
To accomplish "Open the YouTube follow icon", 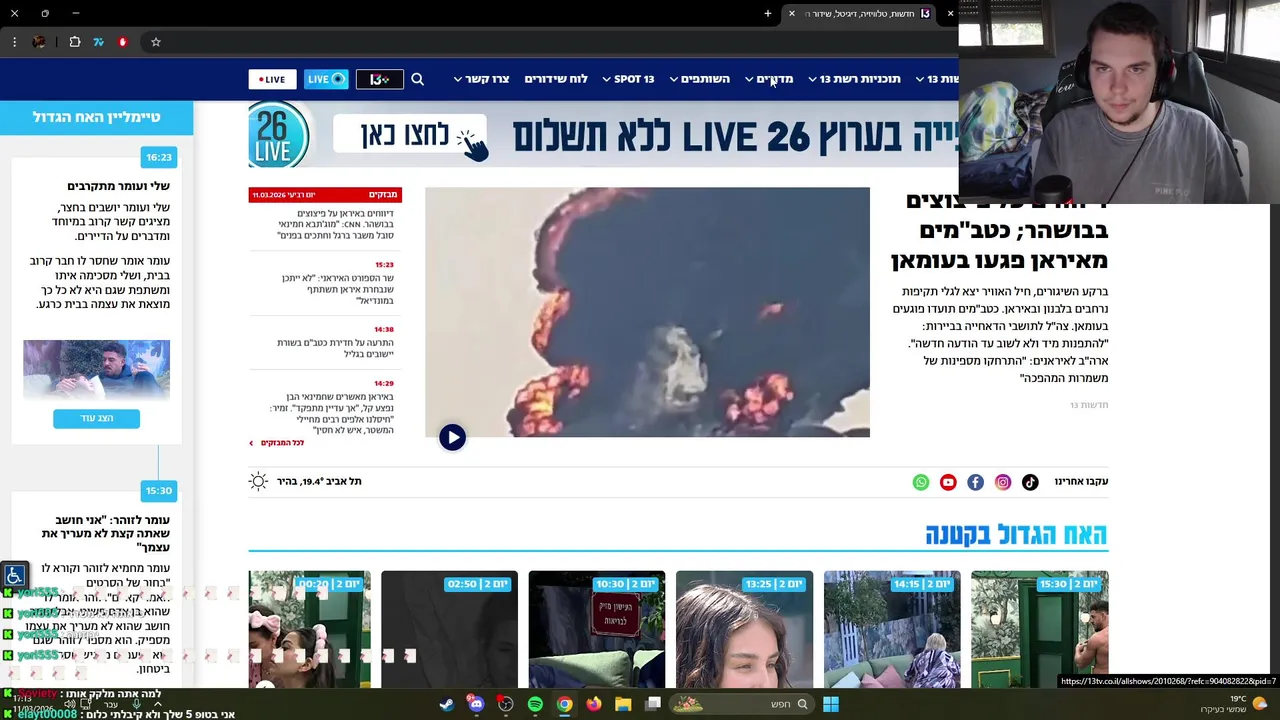I will 948,482.
